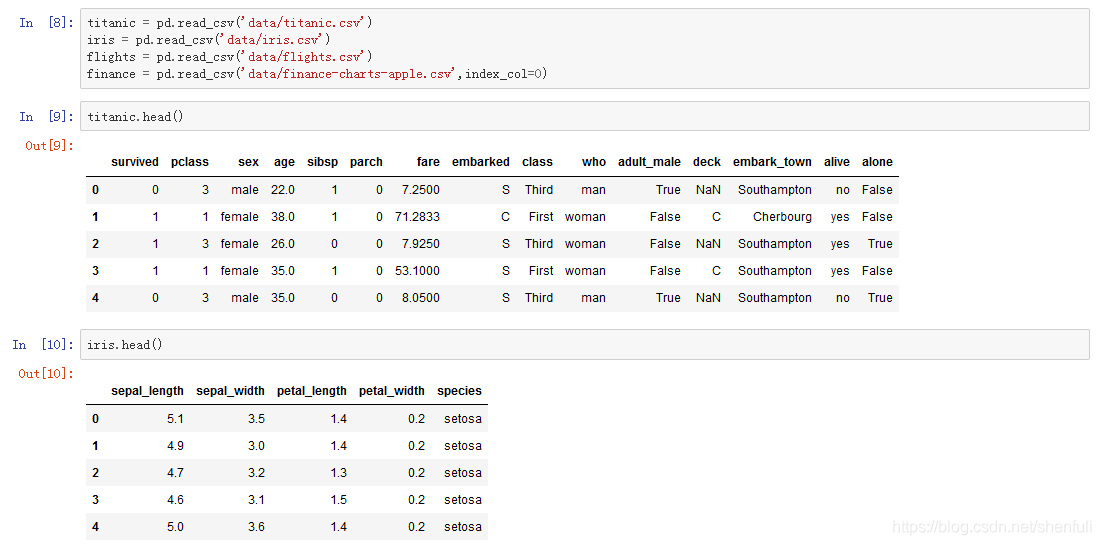
Task: Select the iris.head() code cell
Action: coord(585,345)
